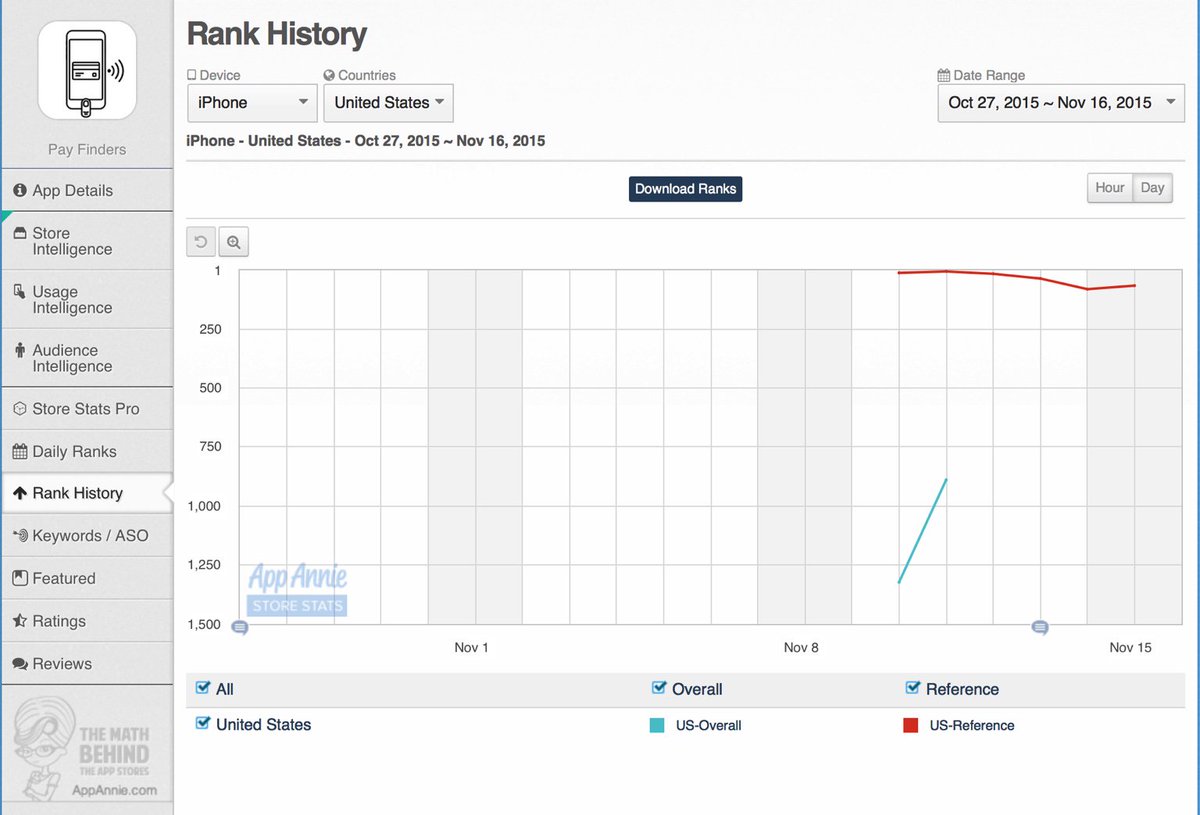Click the US-Overall teal color swatch
This screenshot has width=1200, height=815.
(657, 726)
